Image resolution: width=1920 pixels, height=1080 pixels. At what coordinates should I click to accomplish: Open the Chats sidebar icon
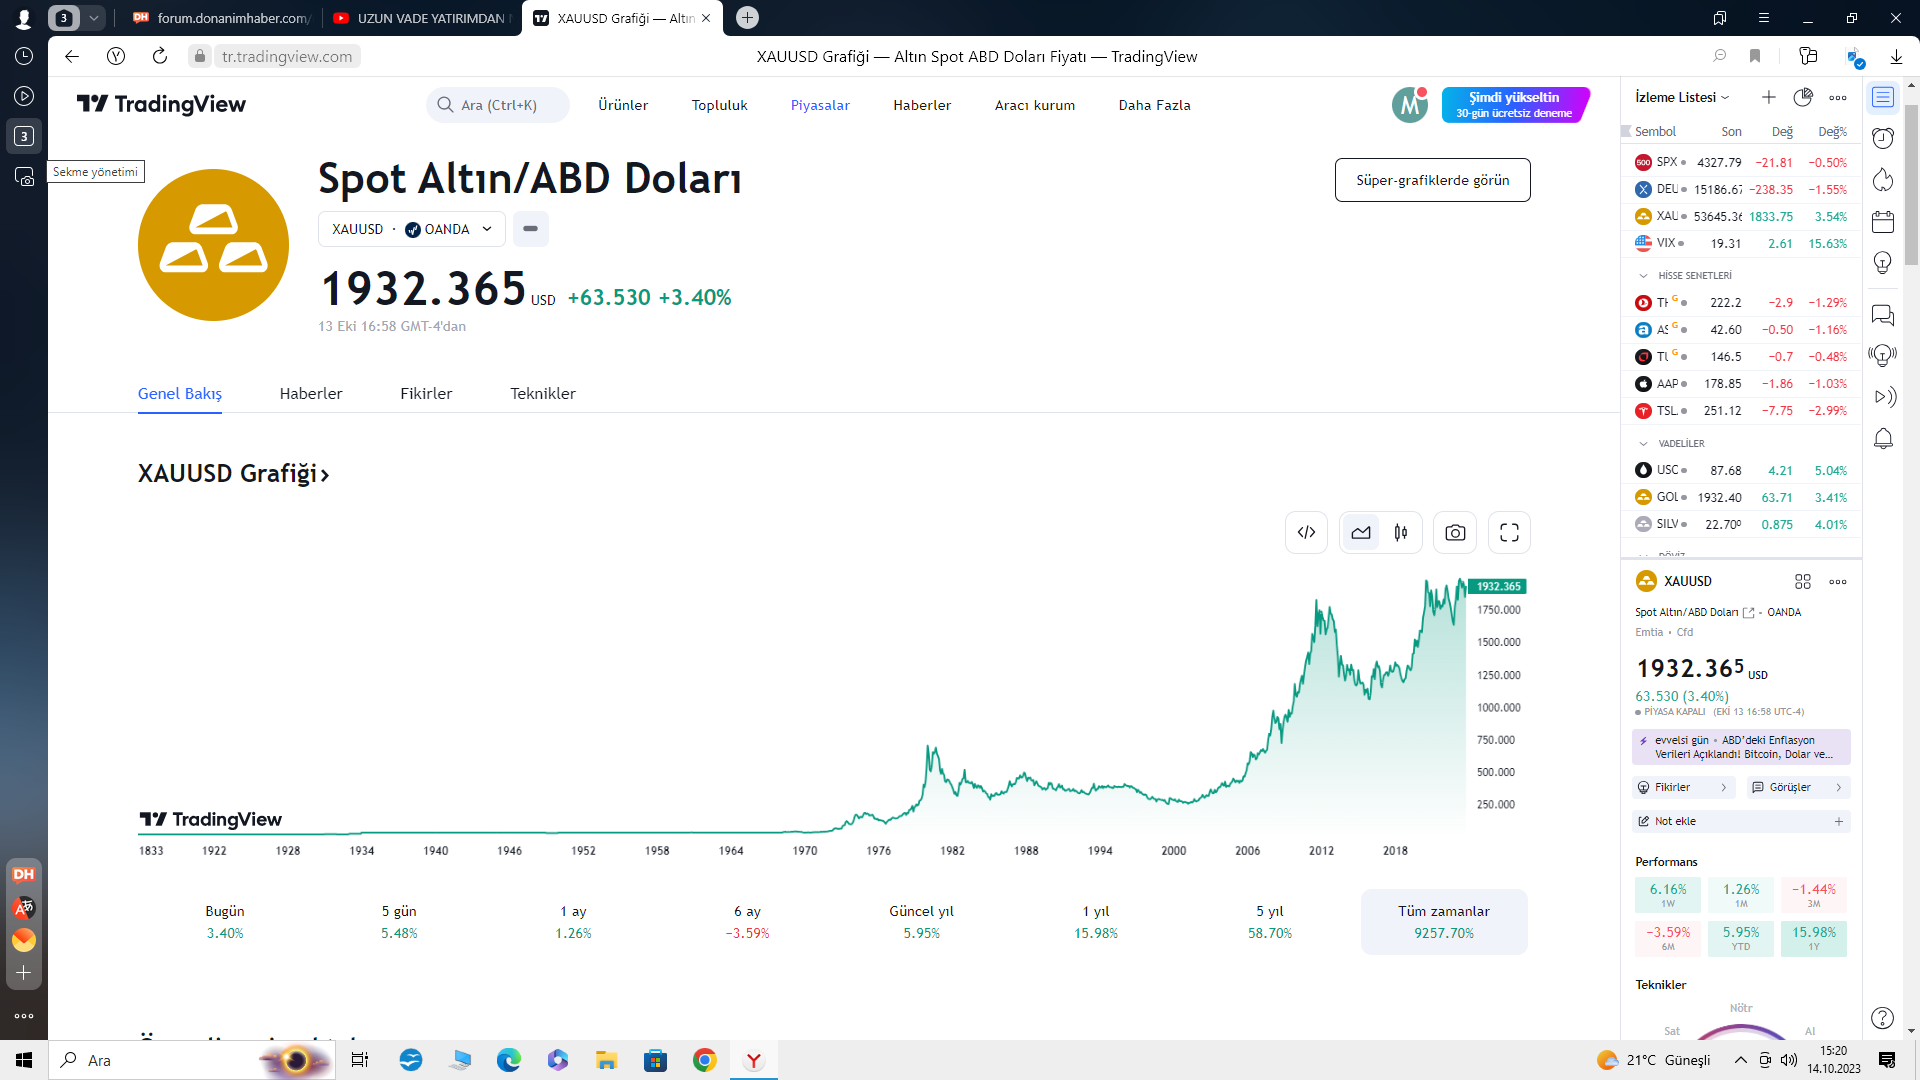[1883, 316]
